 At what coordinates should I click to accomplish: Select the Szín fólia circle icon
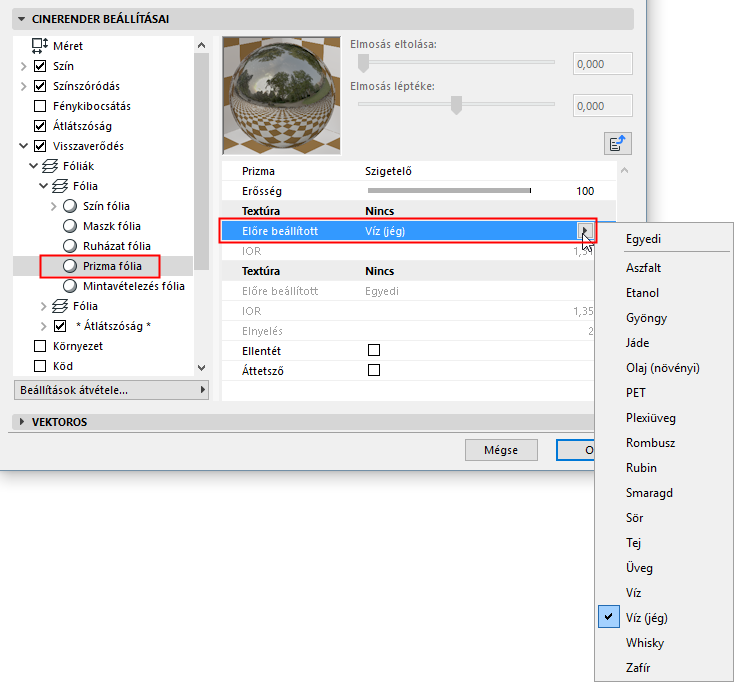coord(70,206)
